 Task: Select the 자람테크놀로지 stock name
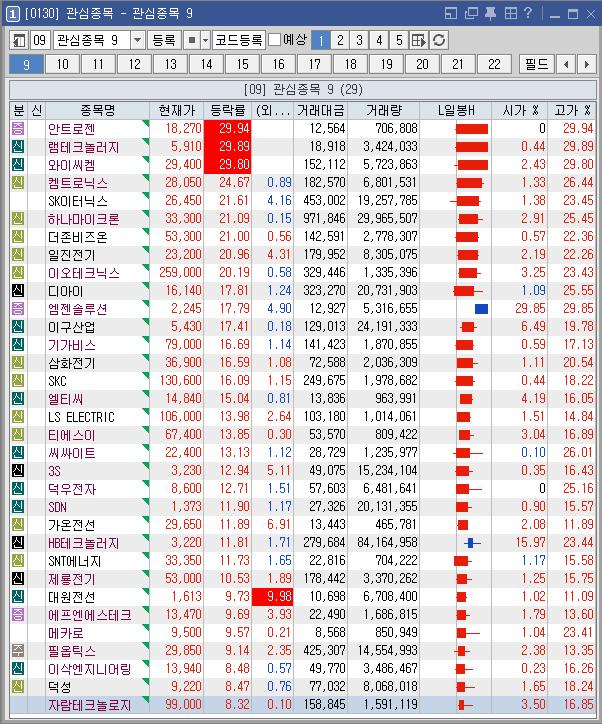click(90, 705)
